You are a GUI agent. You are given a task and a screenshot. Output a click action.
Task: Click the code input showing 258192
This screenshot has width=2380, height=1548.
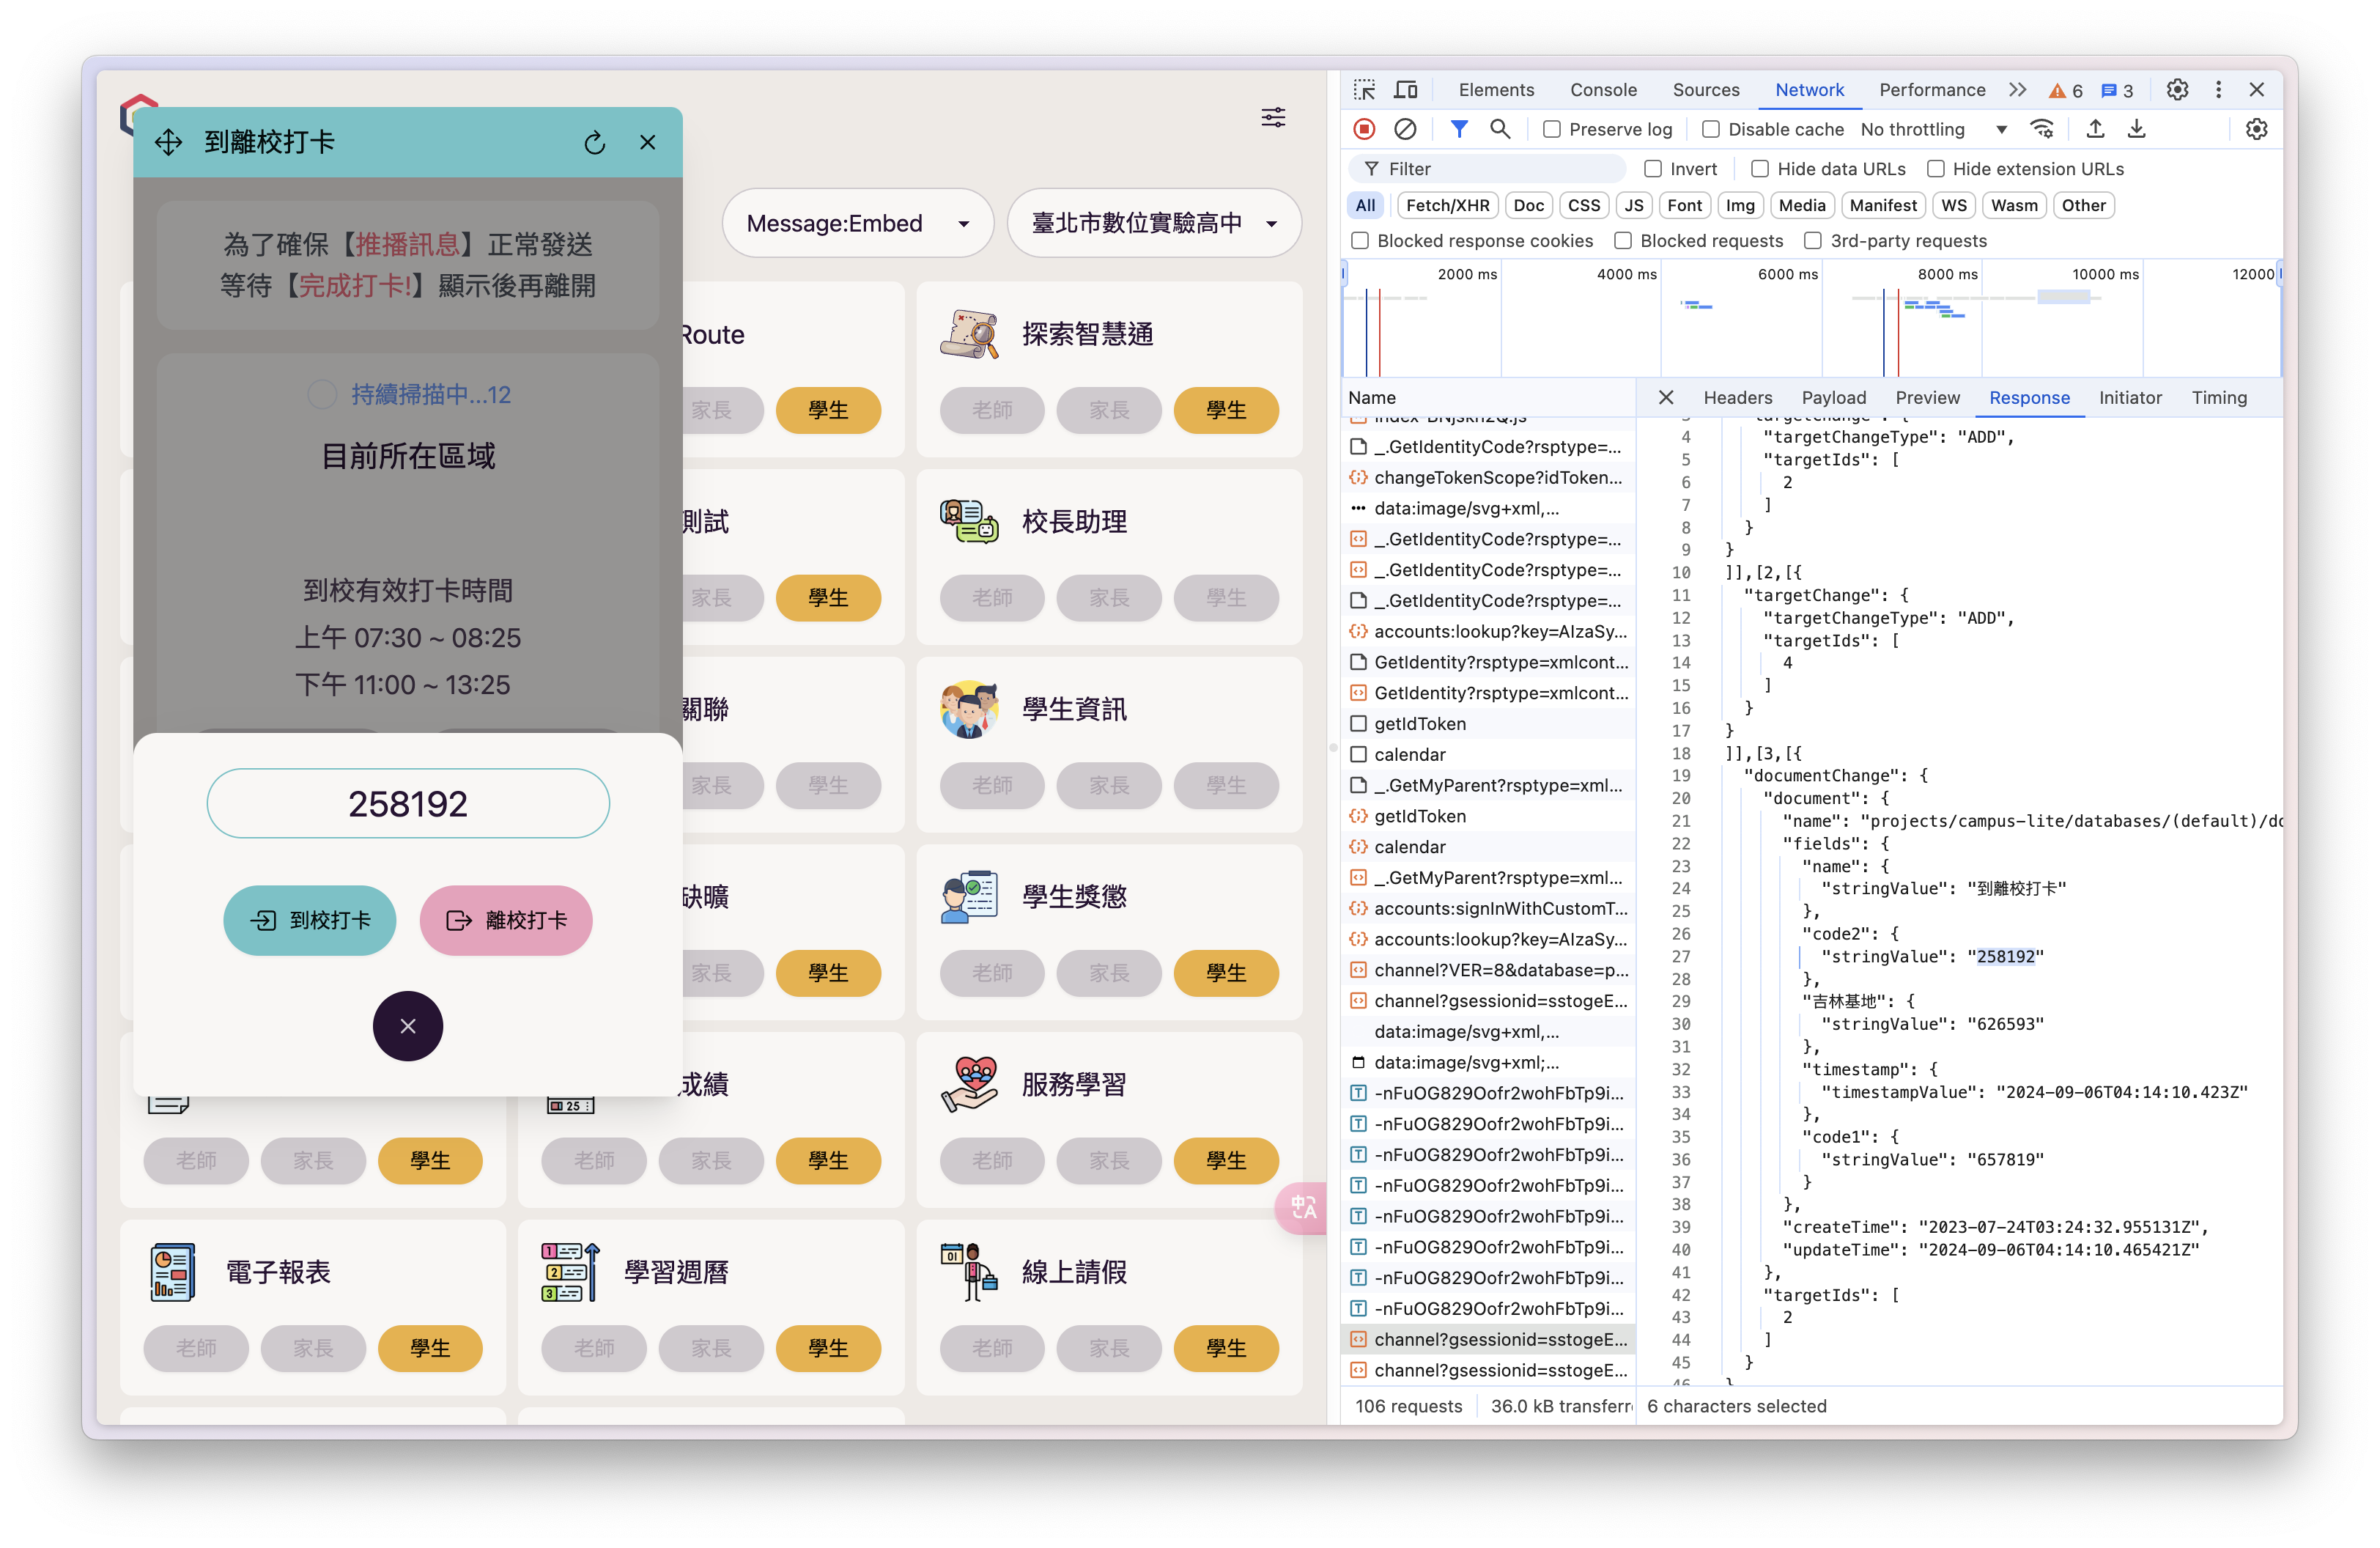click(408, 803)
